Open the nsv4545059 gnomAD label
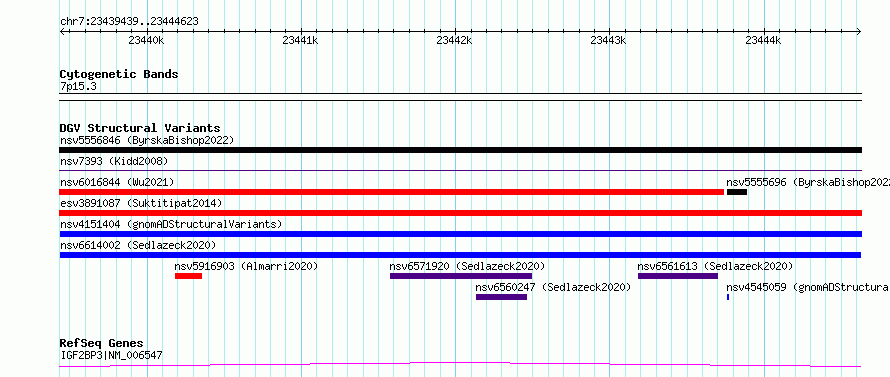This screenshot has height=377, width=890. tap(808, 287)
